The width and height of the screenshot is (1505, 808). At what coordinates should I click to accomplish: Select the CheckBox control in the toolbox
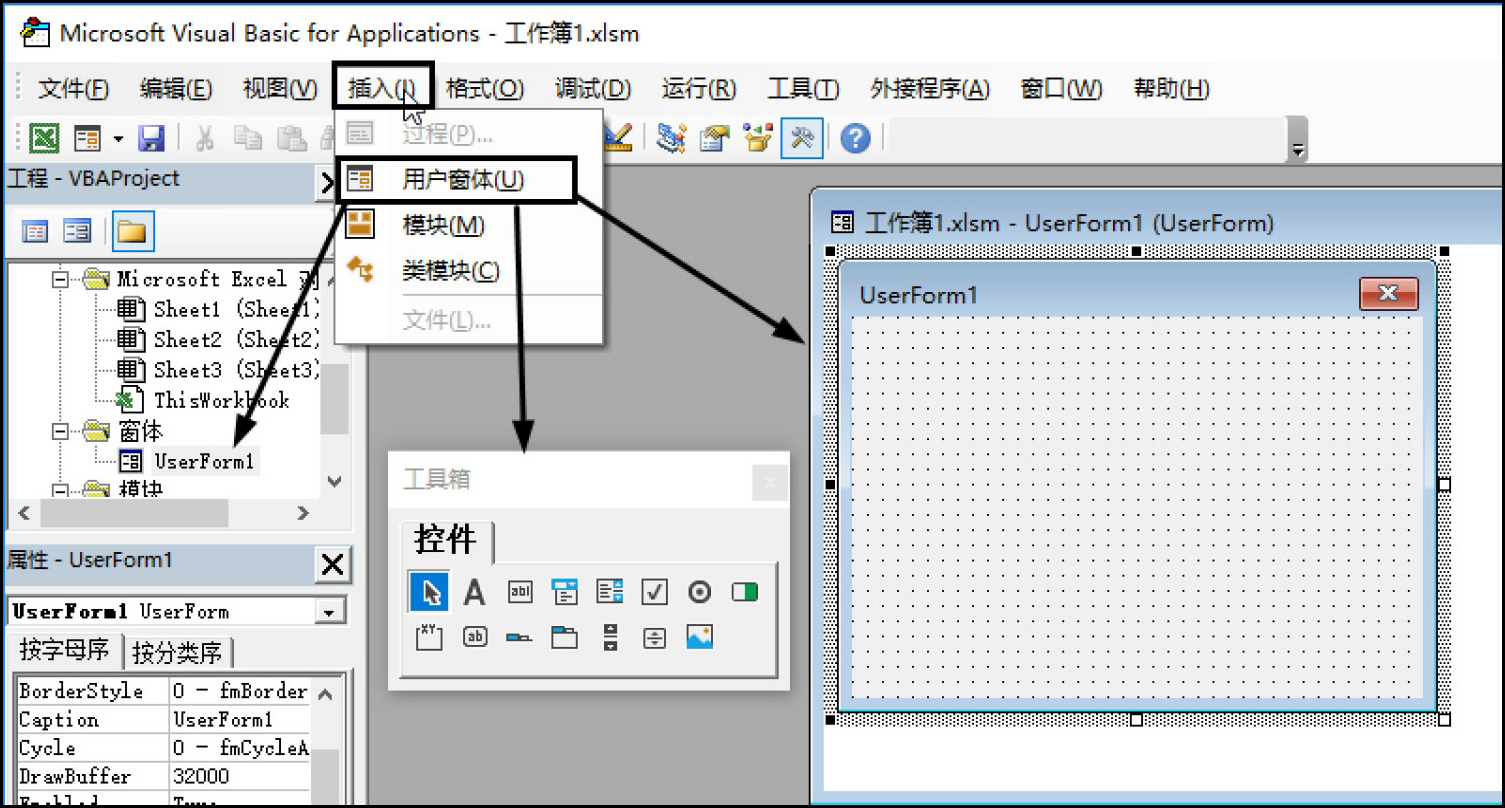(654, 592)
